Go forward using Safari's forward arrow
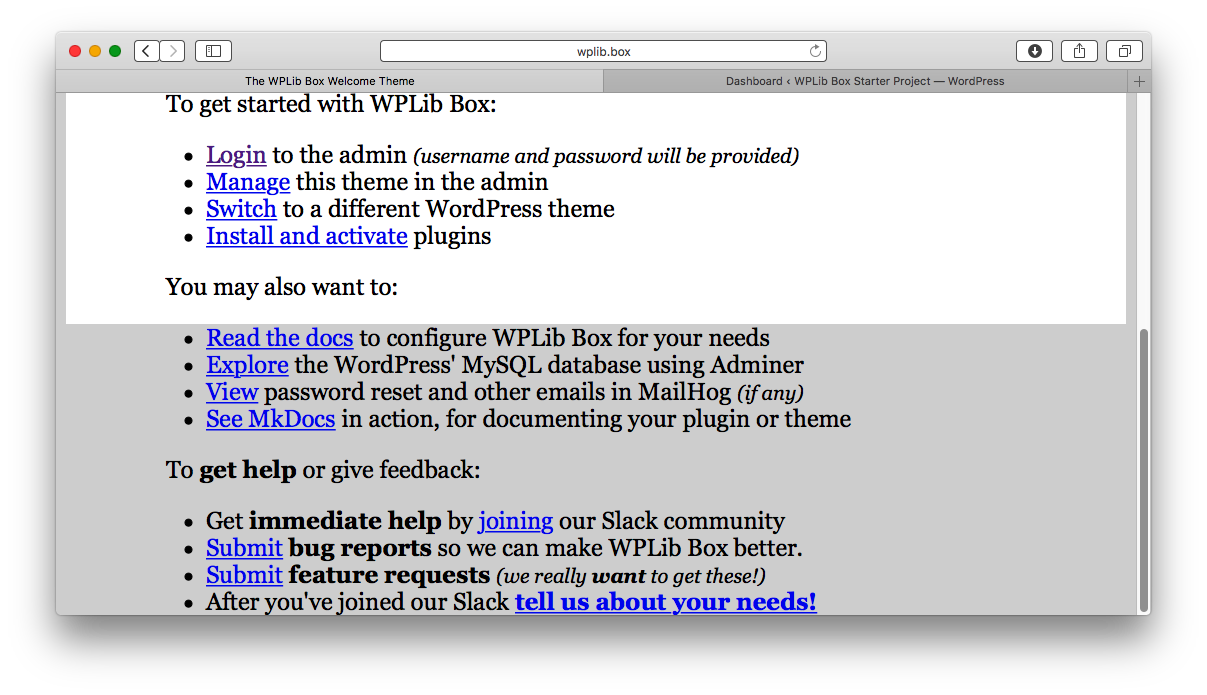Image resolution: width=1207 pixels, height=695 pixels. 172,51
